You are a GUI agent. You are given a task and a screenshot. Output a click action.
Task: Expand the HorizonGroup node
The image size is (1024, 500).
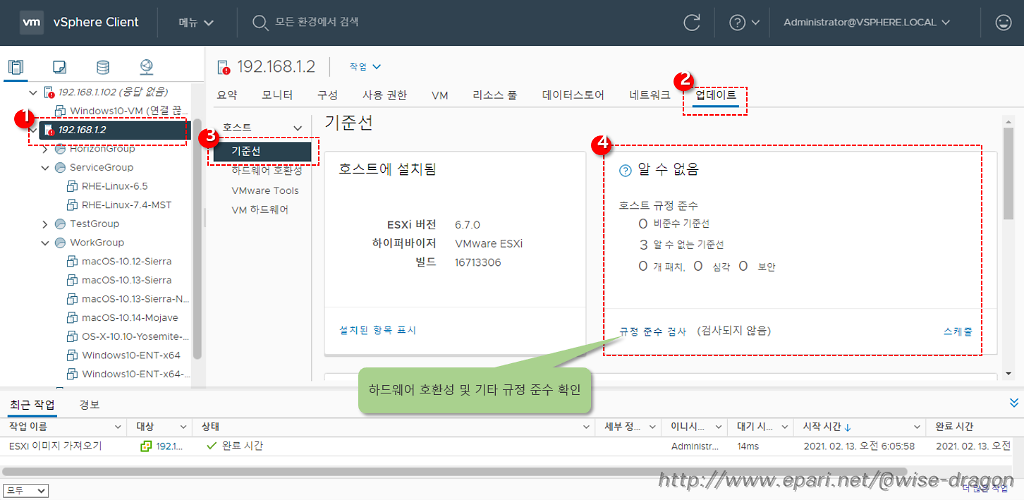[x=45, y=149]
